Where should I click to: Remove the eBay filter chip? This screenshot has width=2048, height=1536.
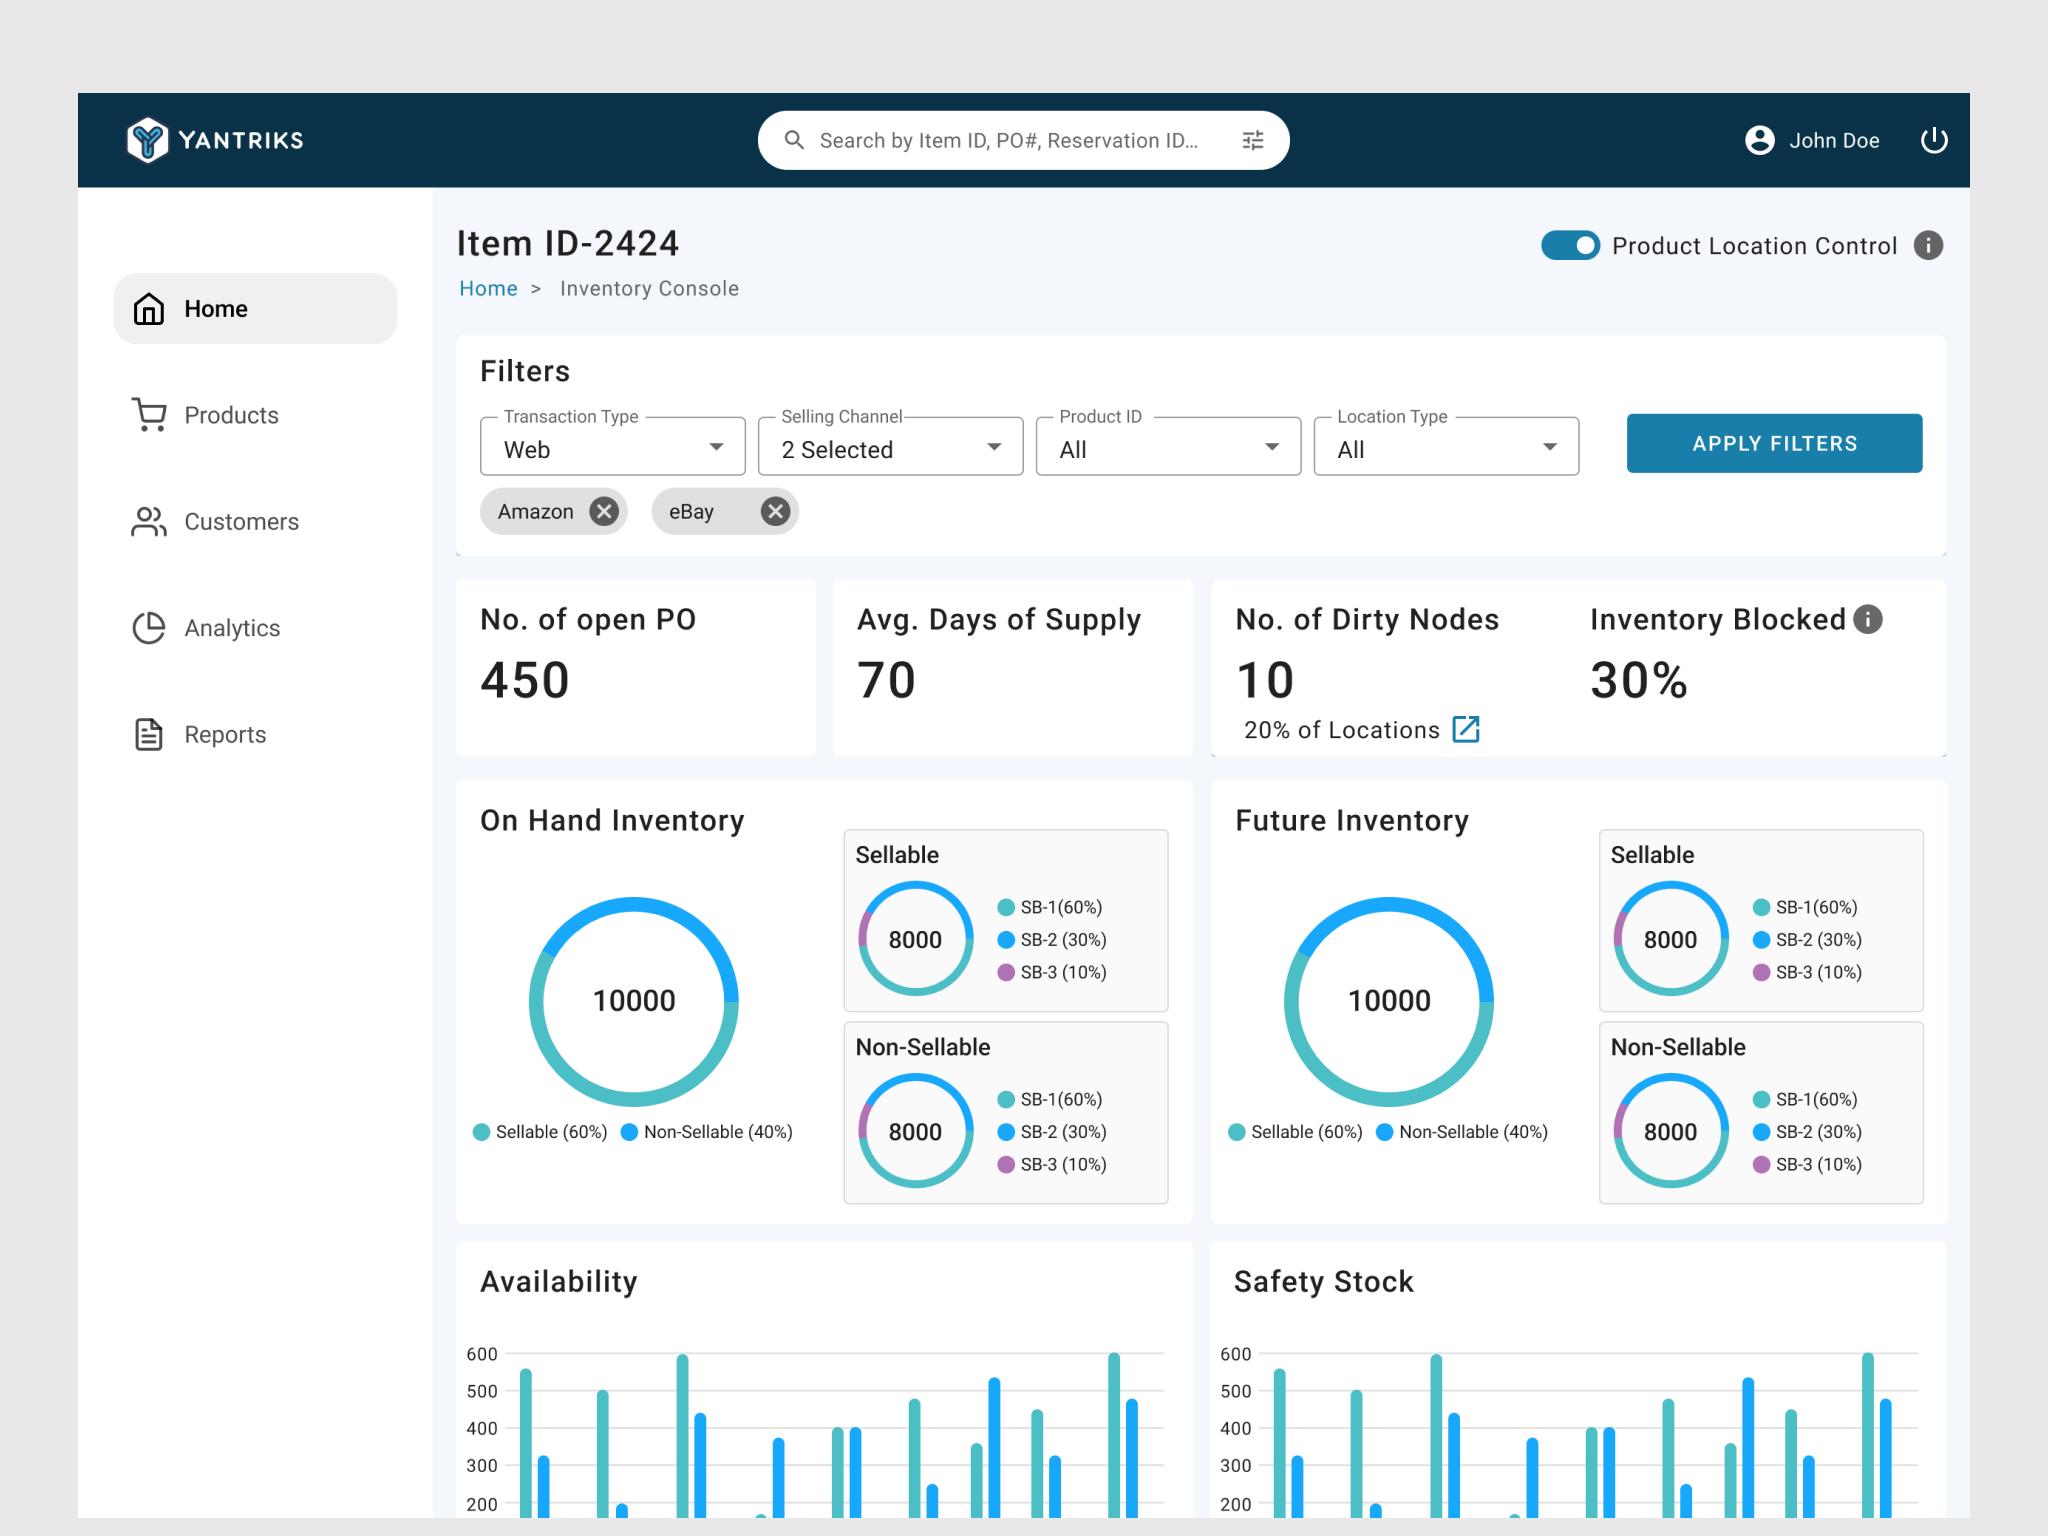[x=775, y=511]
